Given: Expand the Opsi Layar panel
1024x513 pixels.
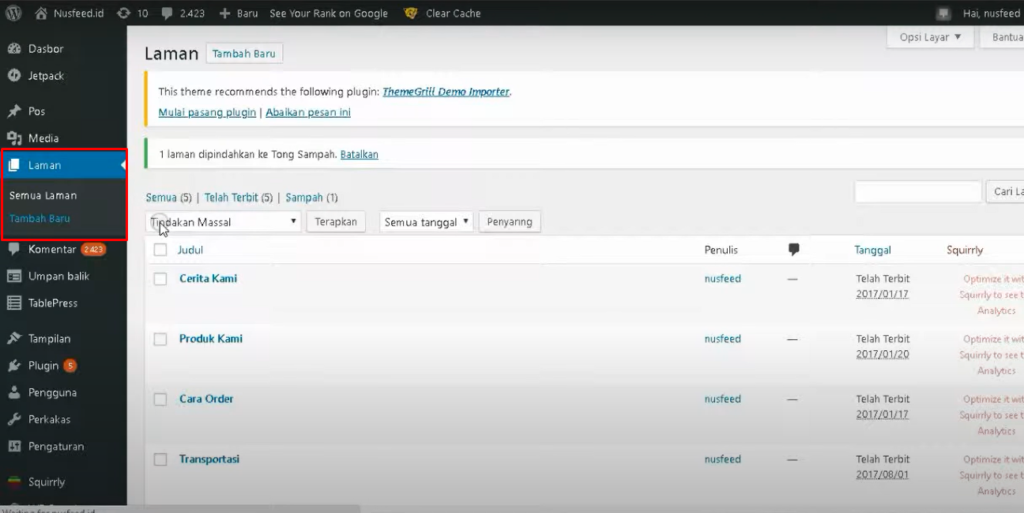Looking at the screenshot, I should [x=929, y=38].
